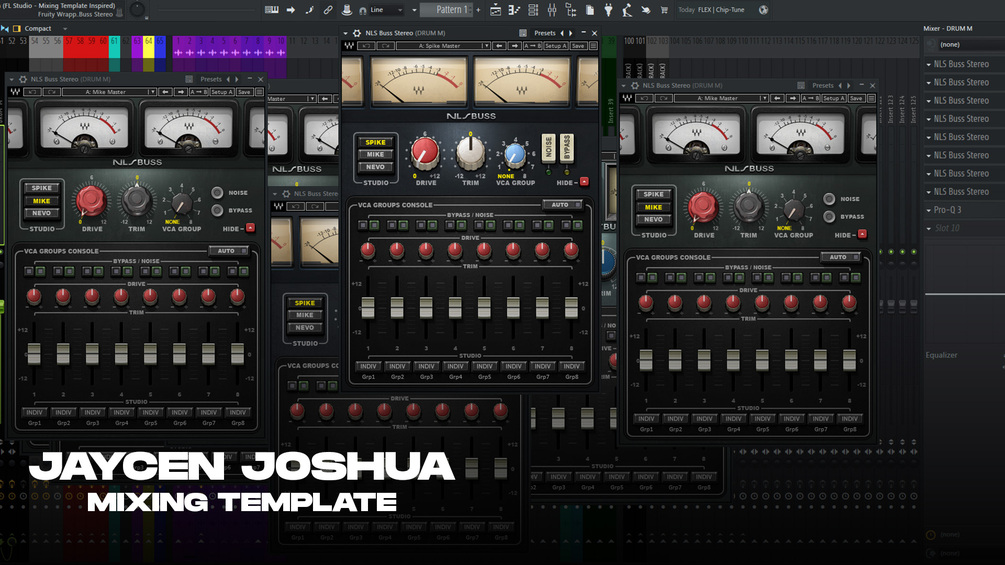Screen dimensions: 1005x565
Task: Open the Mixer view icon in toolbar
Action: [x=552, y=10]
